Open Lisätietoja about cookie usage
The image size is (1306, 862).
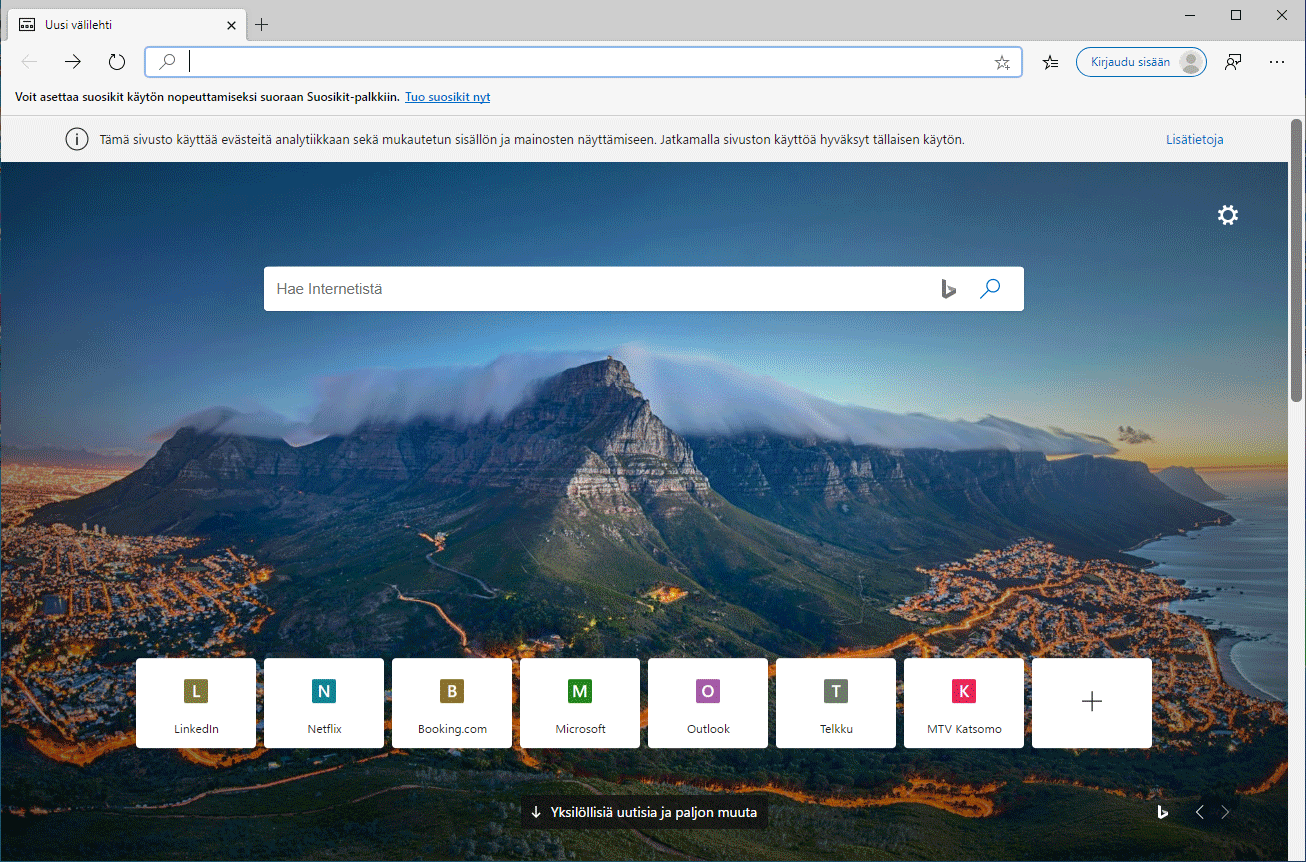point(1194,139)
